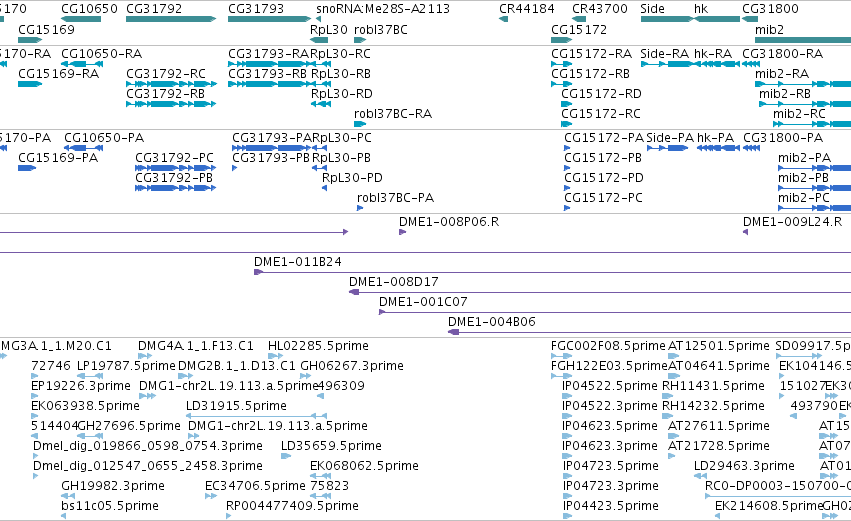851x521 pixels.
Task: Open EST FGC002F08.5prime
Action: pyautogui.click(x=608, y=346)
